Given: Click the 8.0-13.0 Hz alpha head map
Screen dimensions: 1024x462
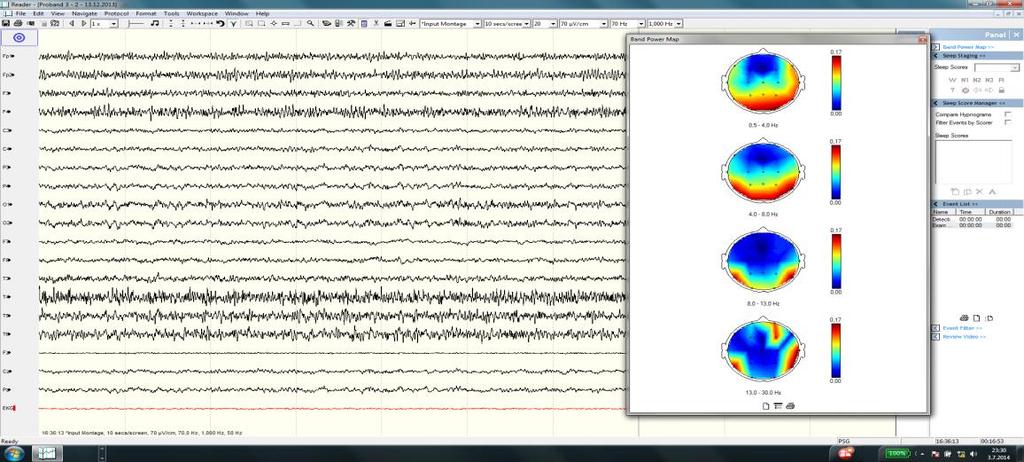Looking at the screenshot, I should tap(761, 259).
